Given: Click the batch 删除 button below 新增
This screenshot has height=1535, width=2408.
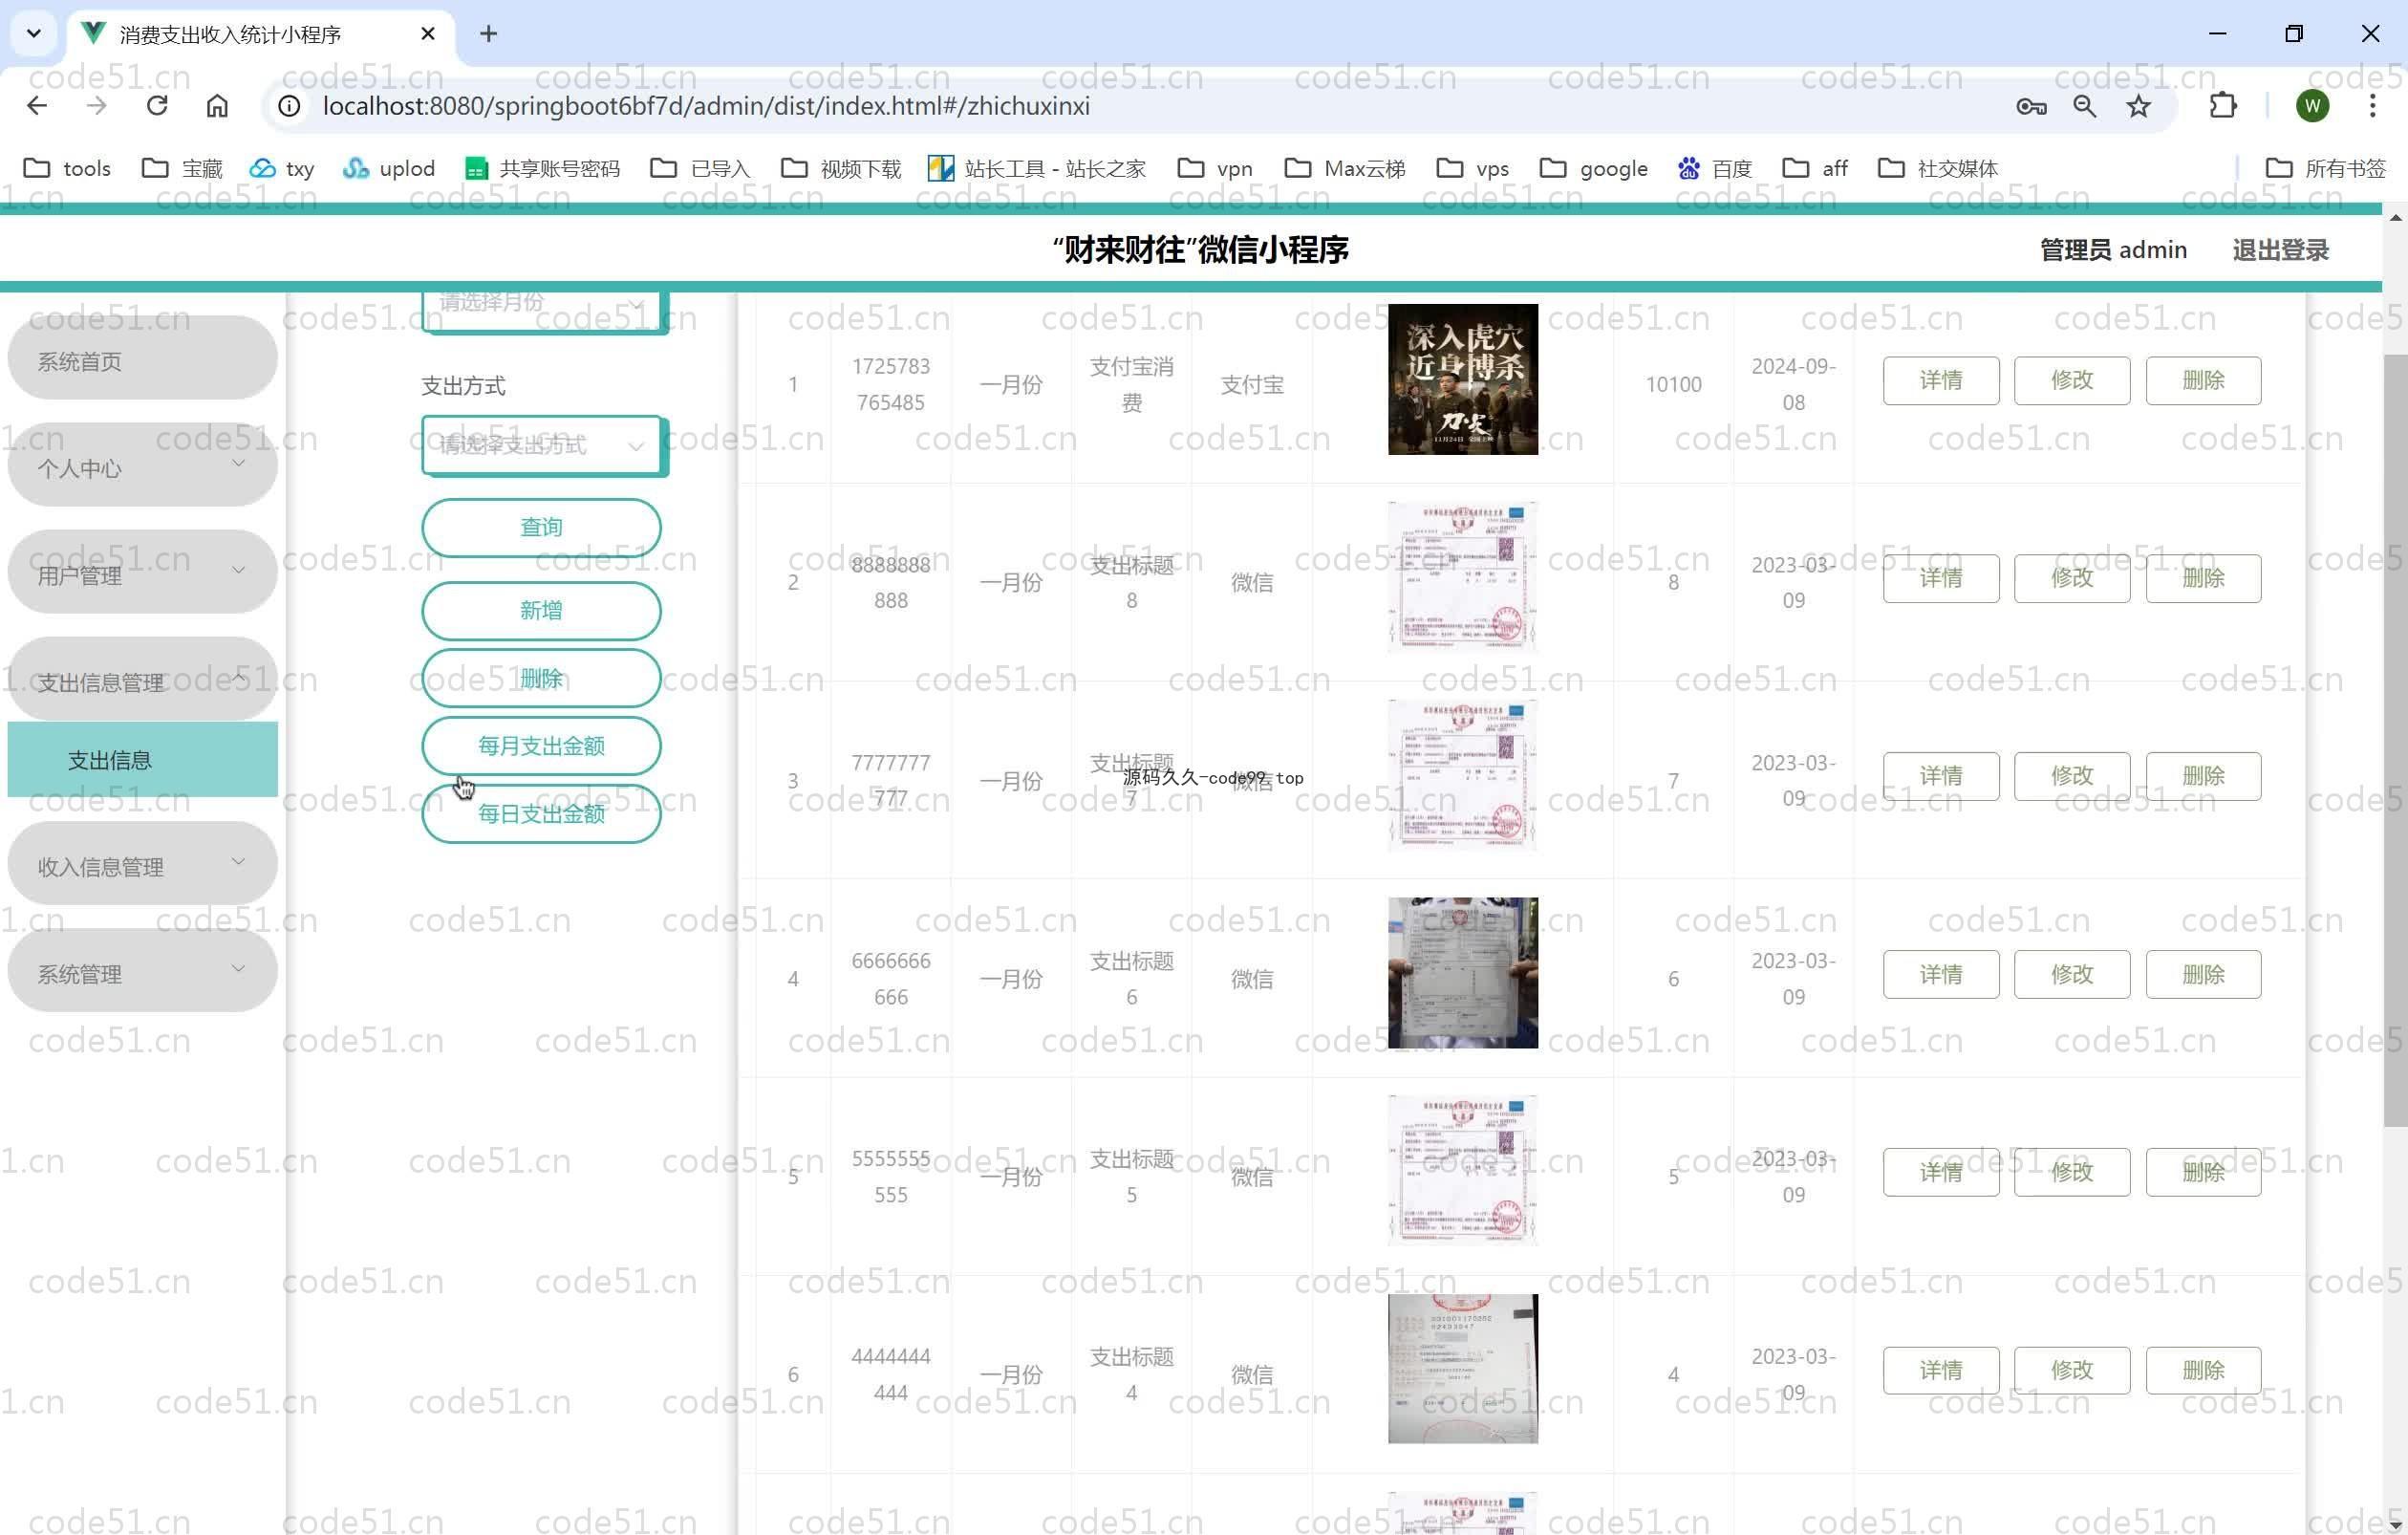Looking at the screenshot, I should tap(541, 678).
